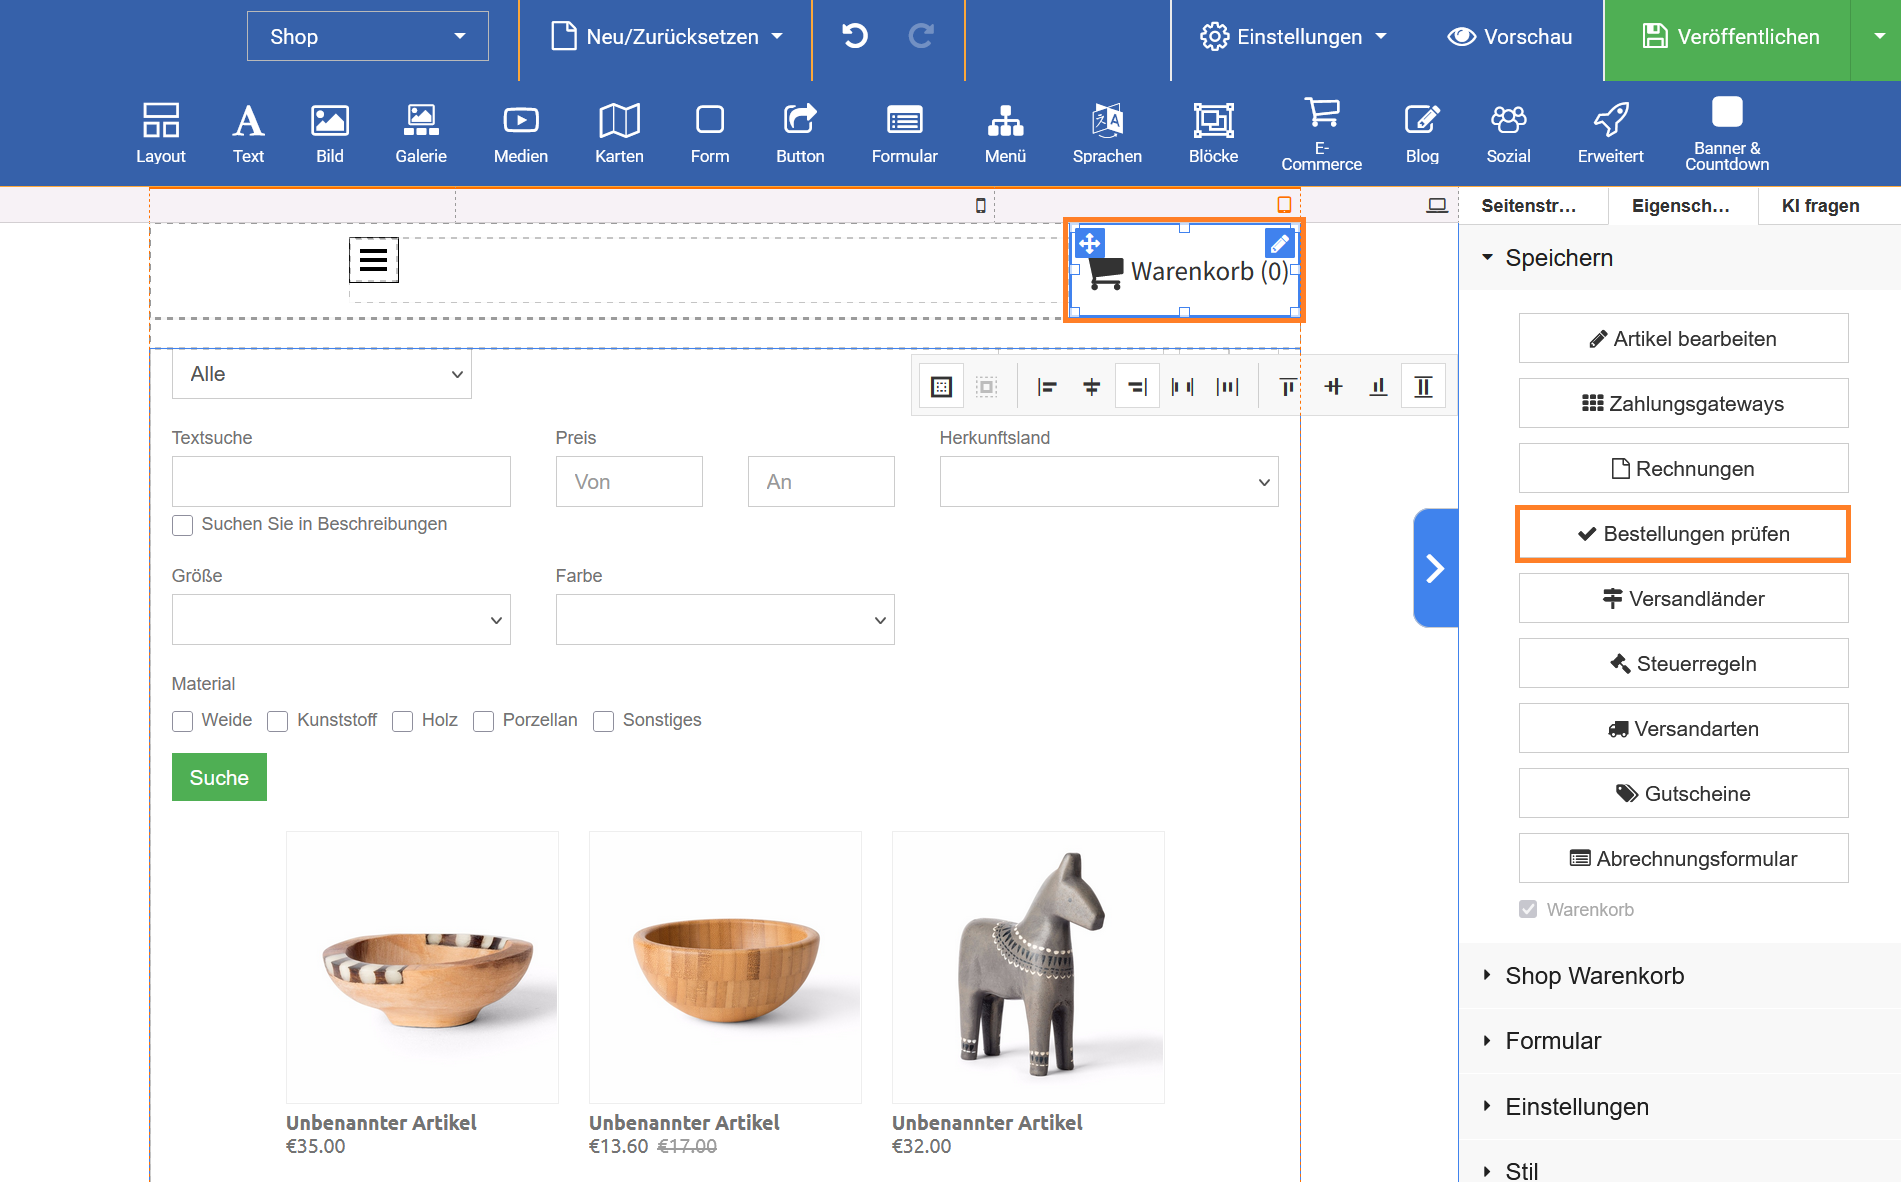Click the hamburger menu icon on canvas
This screenshot has width=1901, height=1182.
[373, 260]
